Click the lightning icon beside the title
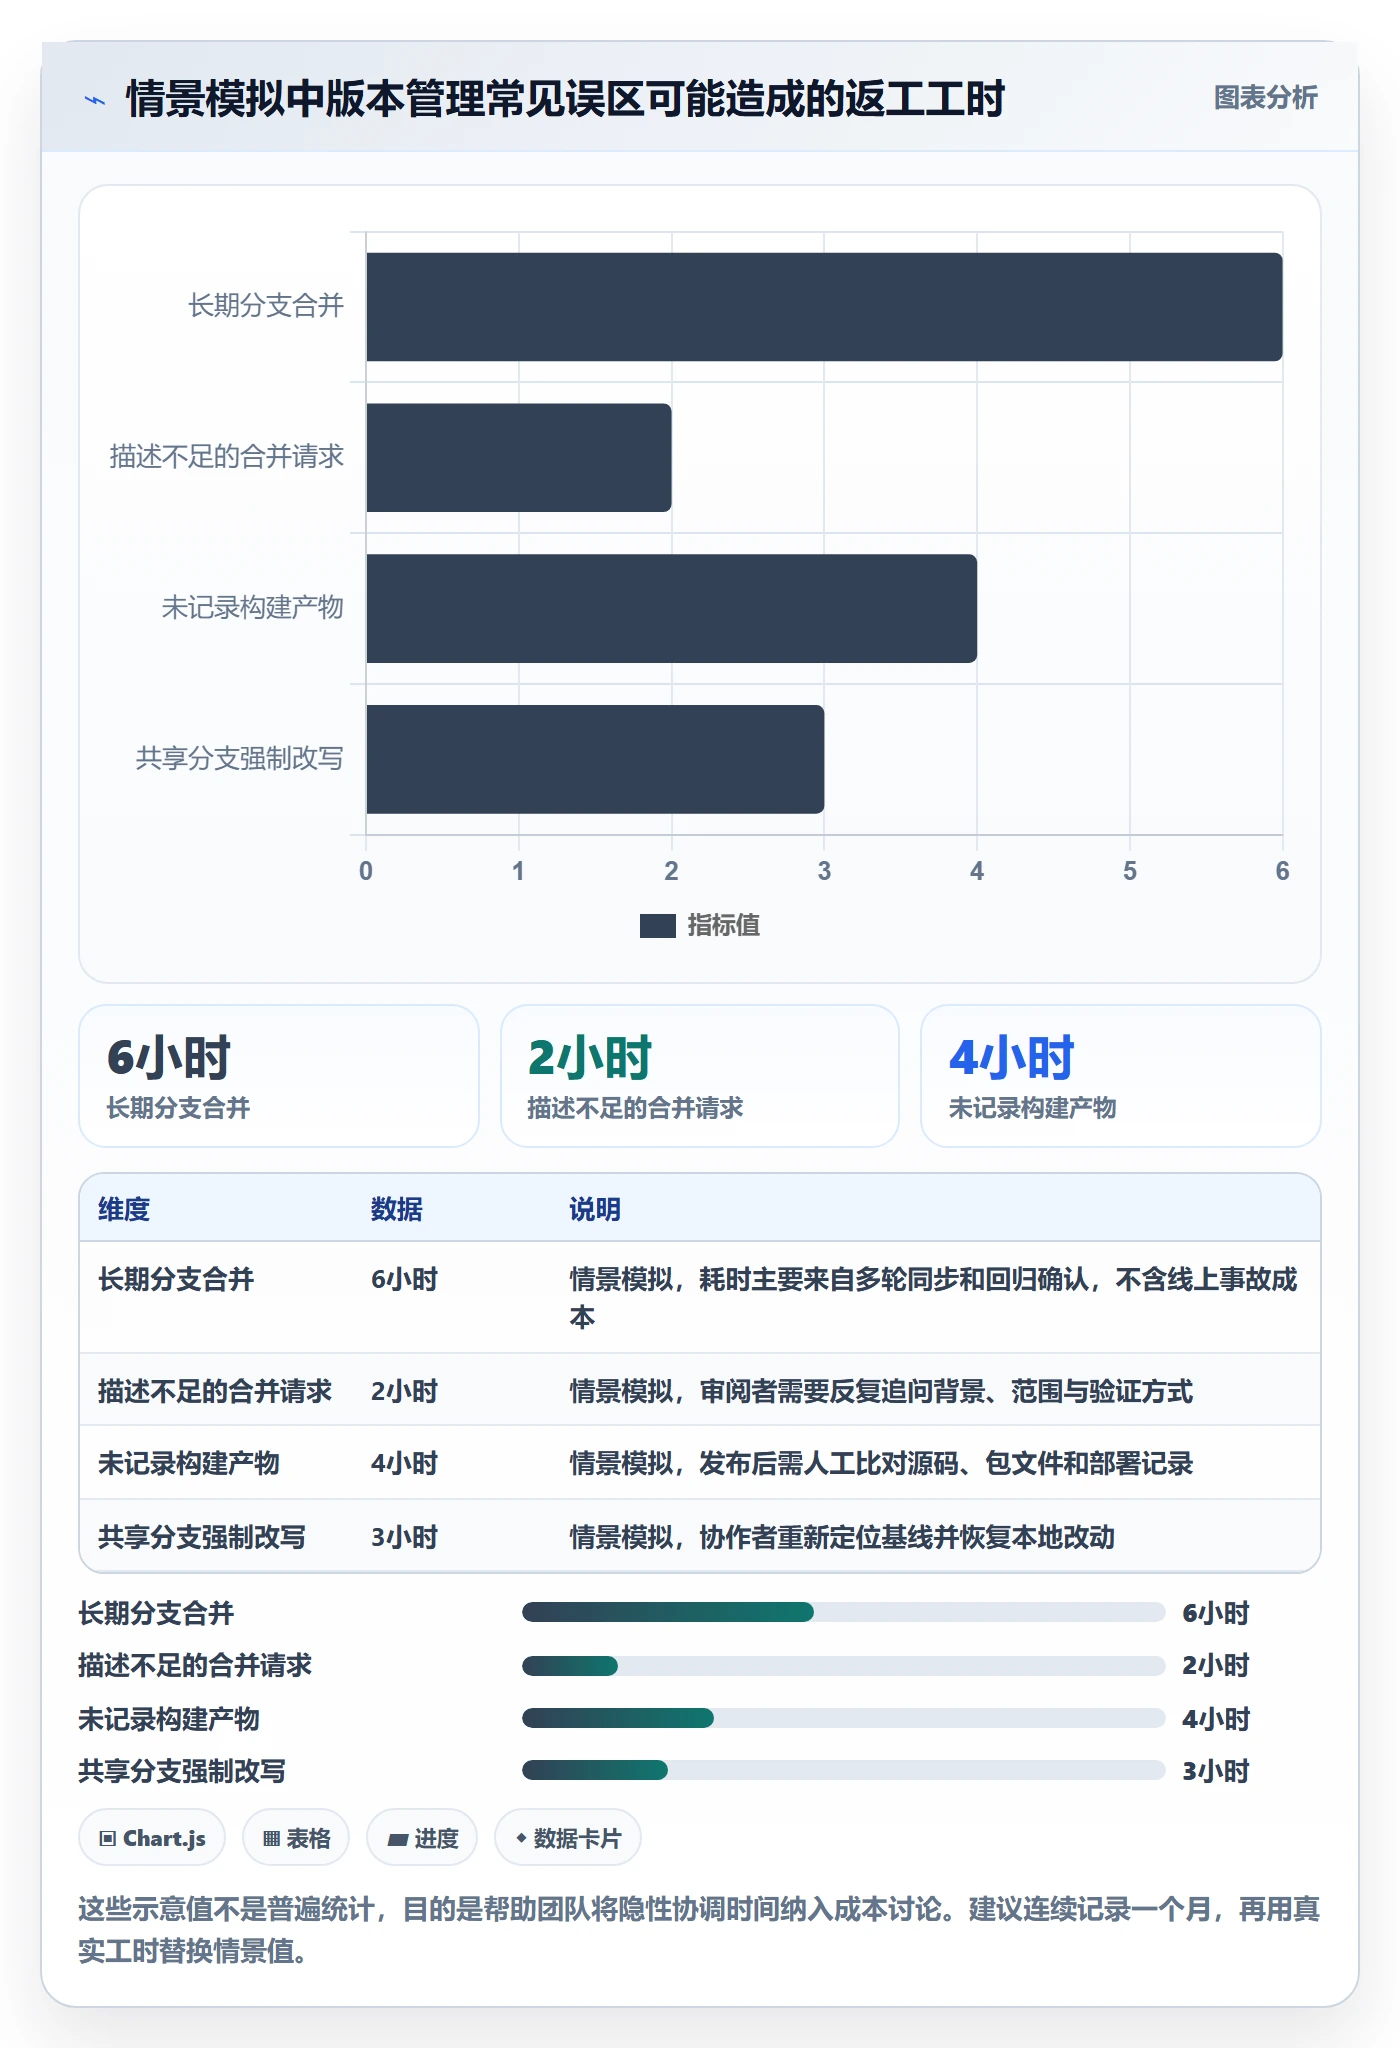 (95, 100)
